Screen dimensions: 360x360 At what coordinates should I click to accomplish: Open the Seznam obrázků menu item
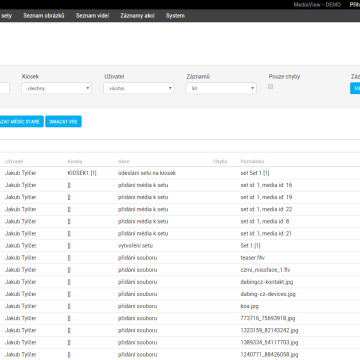[44, 16]
